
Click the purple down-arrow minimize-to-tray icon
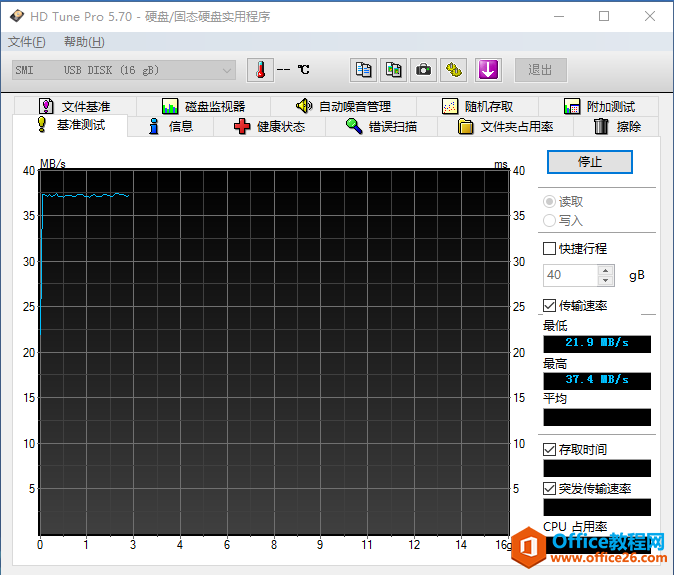pyautogui.click(x=488, y=70)
